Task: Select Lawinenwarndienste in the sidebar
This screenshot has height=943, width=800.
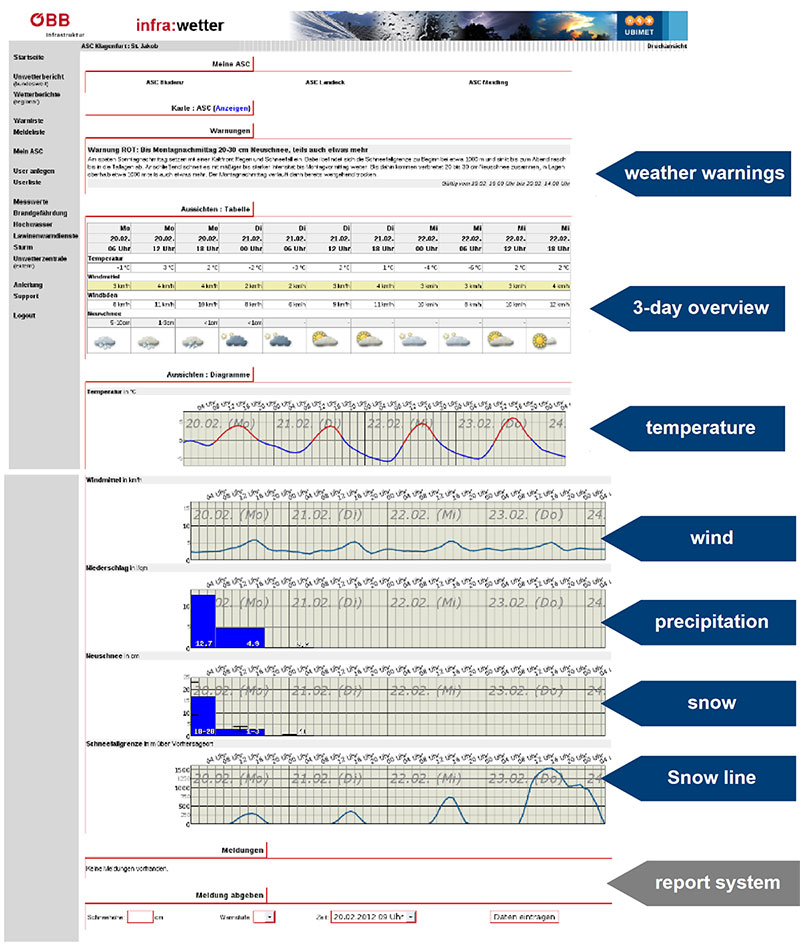Action: (x=42, y=235)
